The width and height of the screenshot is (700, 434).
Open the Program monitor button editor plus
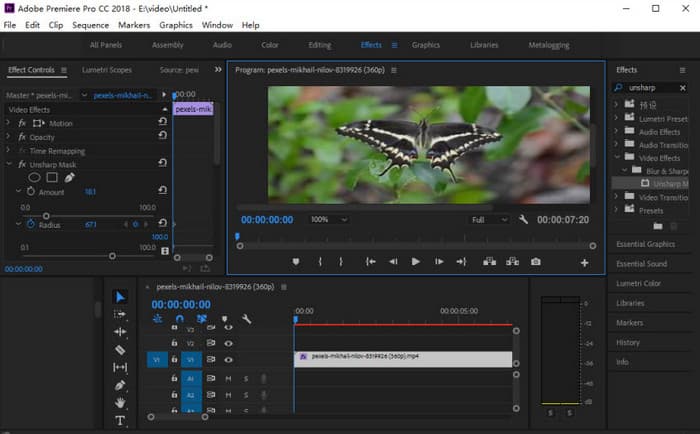(584, 263)
